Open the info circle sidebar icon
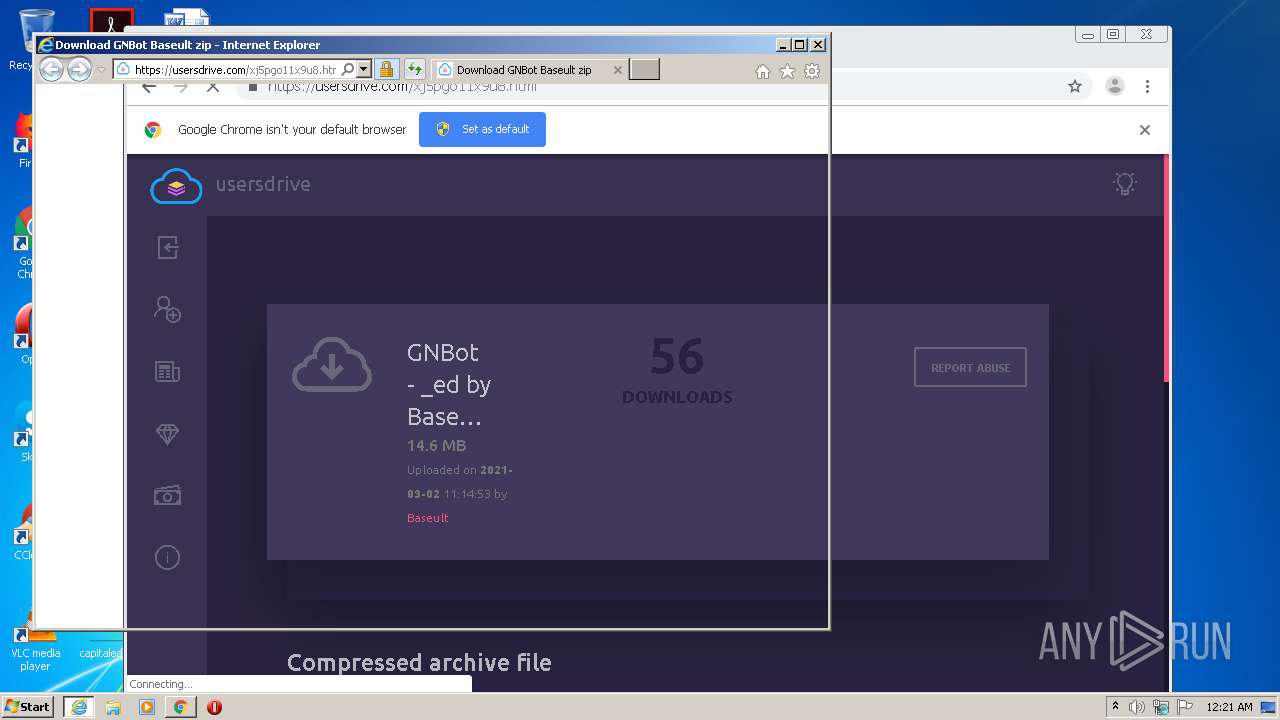The width and height of the screenshot is (1280, 720). coord(167,557)
